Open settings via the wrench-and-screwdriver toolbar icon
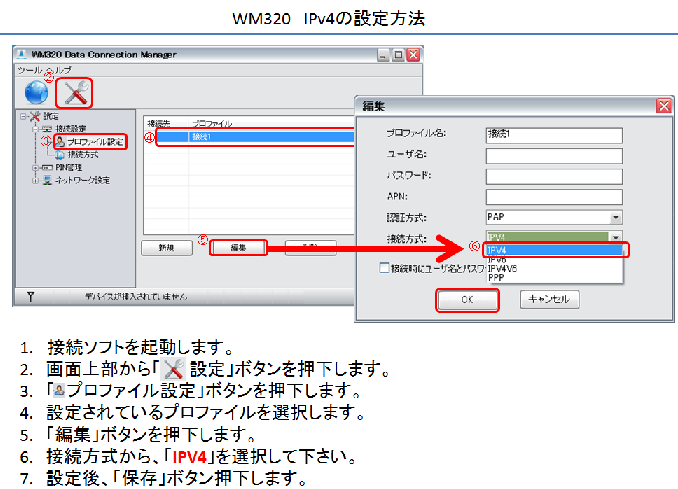Viewport: 678px width, 489px height. coord(75,93)
